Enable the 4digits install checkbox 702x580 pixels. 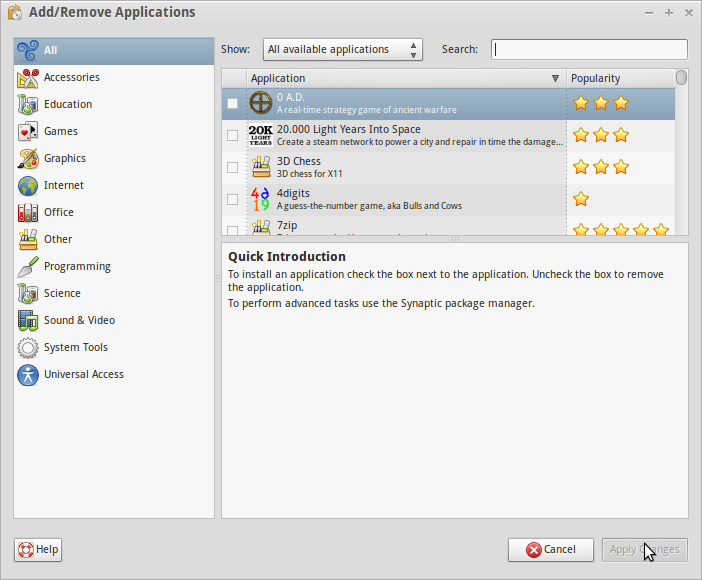(233, 199)
